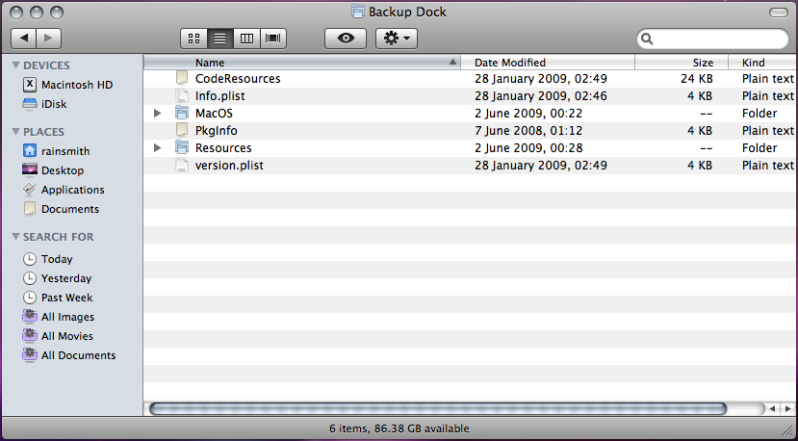Click the scroll right arrow

tap(788, 408)
